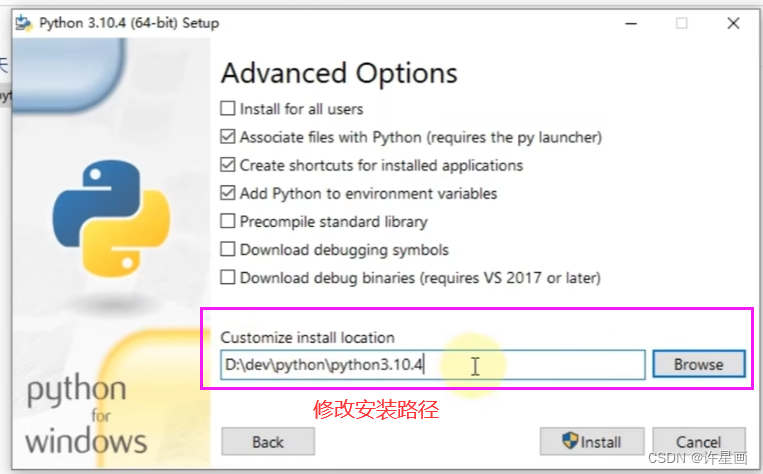
Task: Click the Python installer icon in title bar
Action: coord(23,23)
